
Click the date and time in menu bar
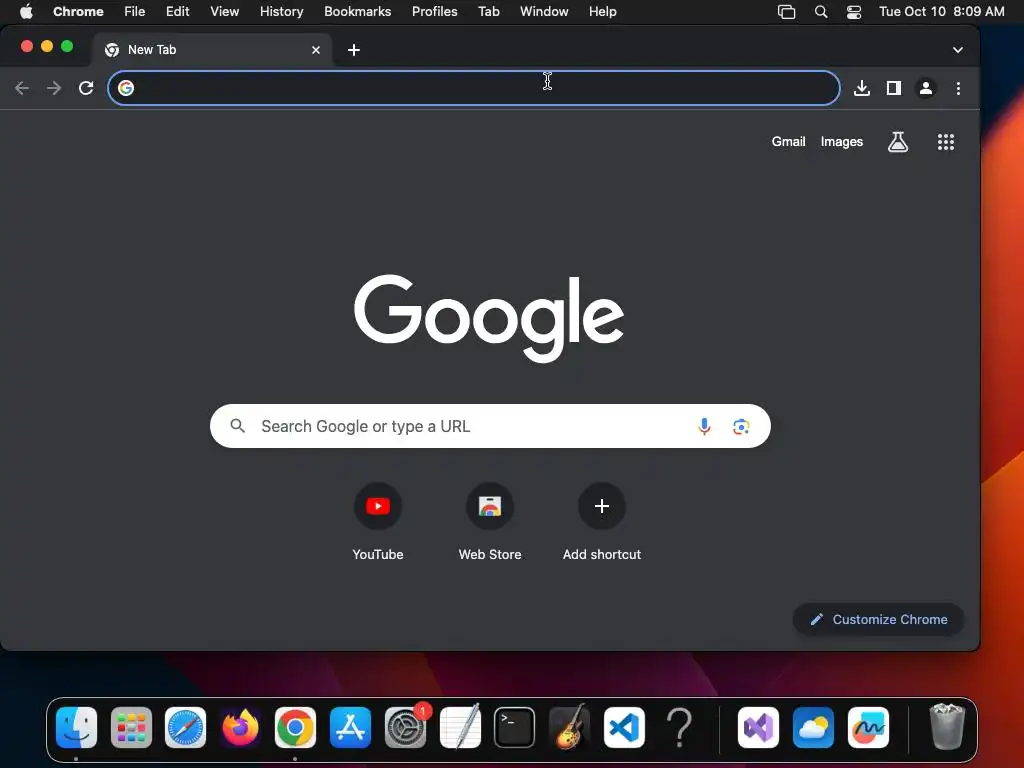941,11
